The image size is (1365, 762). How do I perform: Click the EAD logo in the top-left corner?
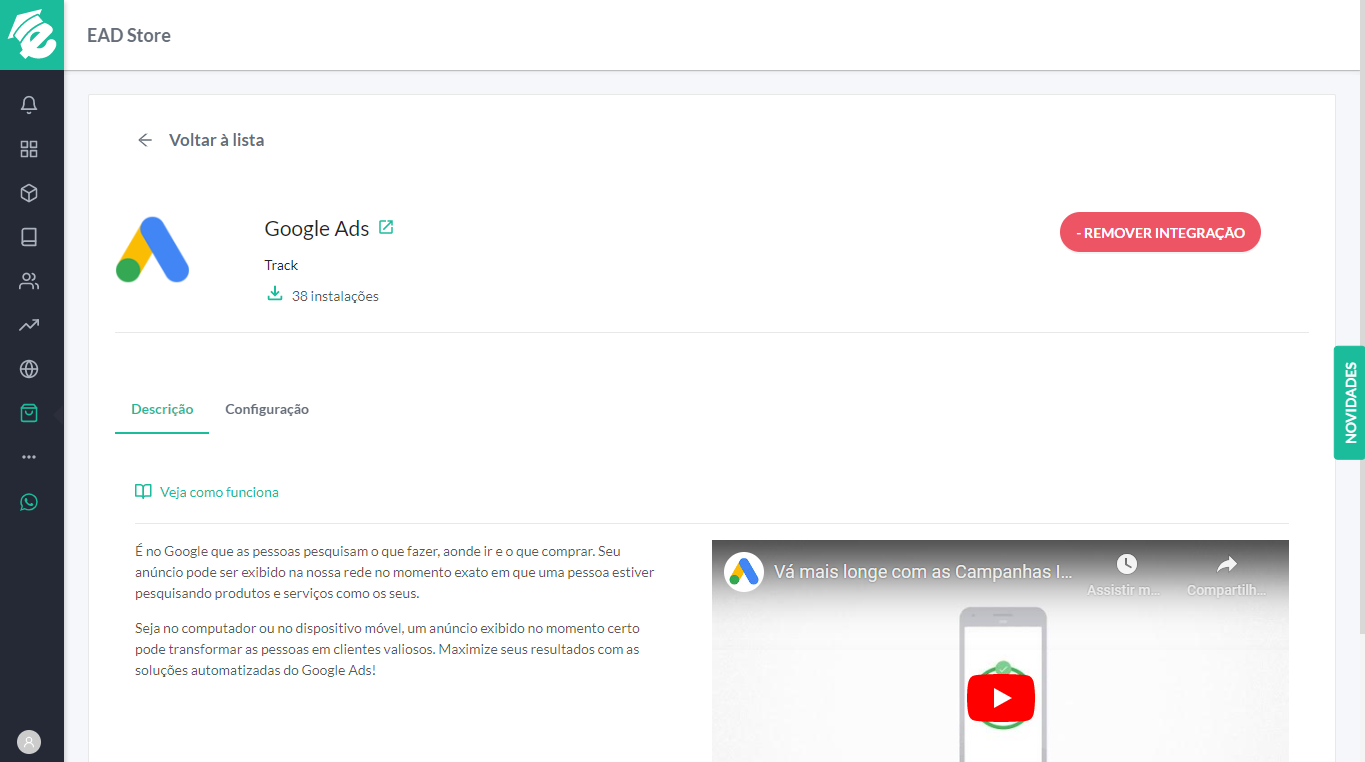(32, 35)
